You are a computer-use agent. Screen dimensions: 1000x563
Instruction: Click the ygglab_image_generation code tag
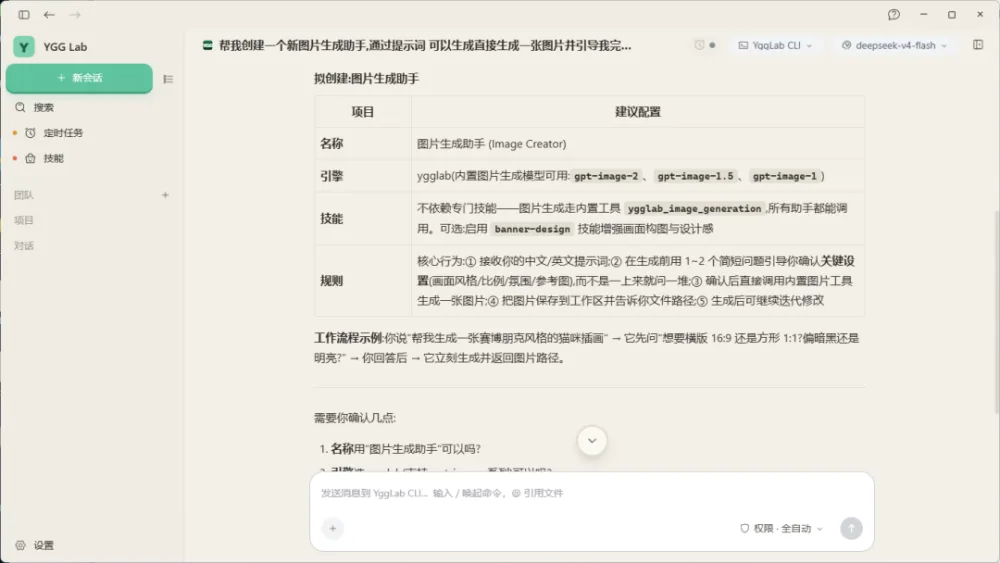pyautogui.click(x=695, y=208)
